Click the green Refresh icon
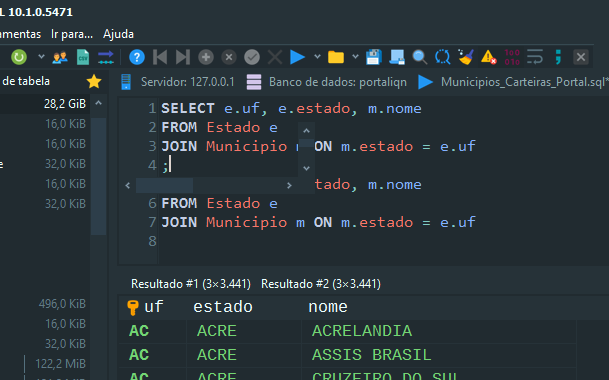609x380 pixels. pyautogui.click(x=19, y=57)
